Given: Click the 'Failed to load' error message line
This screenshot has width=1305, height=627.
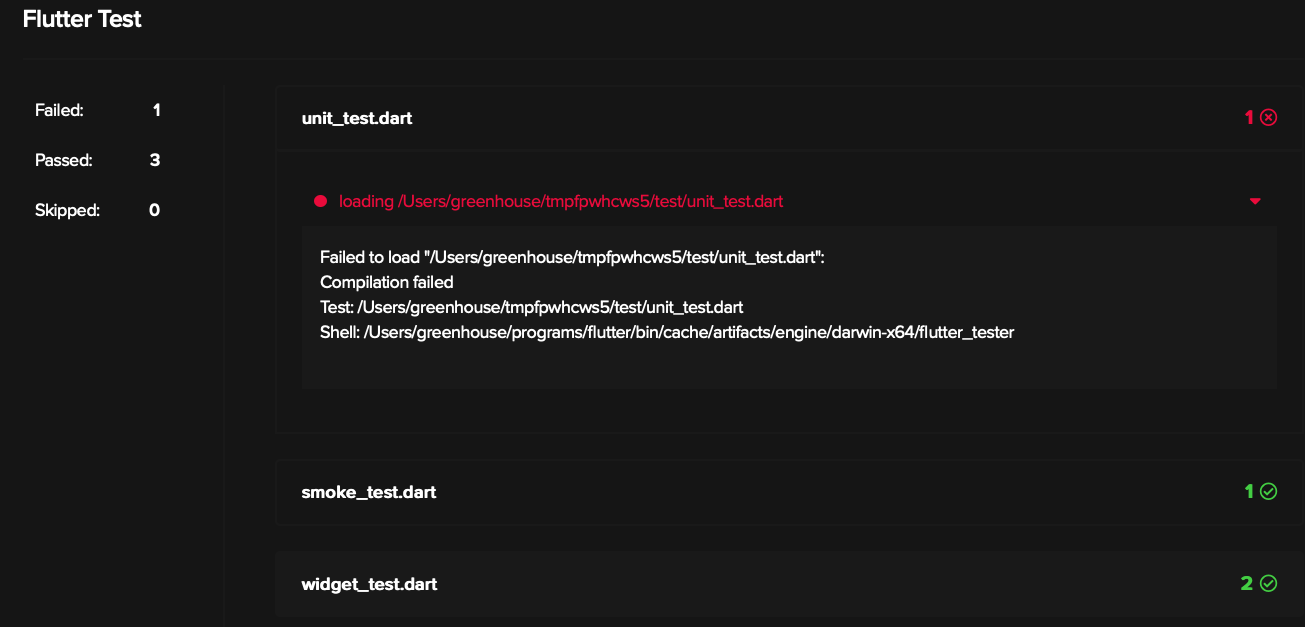Looking at the screenshot, I should point(572,257).
